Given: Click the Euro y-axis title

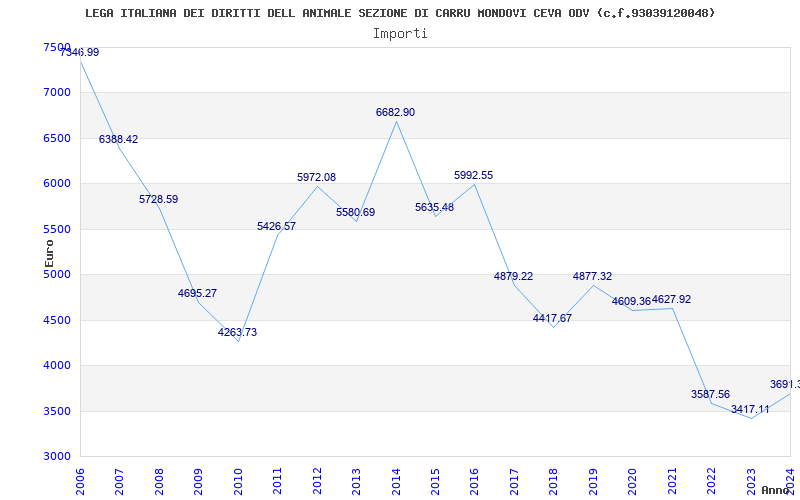Looking at the screenshot, I should coord(49,253).
